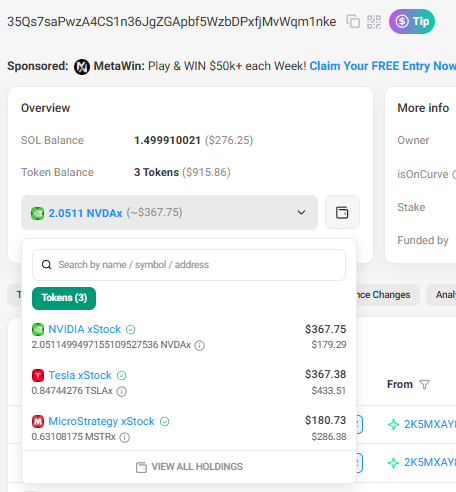Show info for the TSLAx balance
The height and width of the screenshot is (492, 456).
pos(122,391)
